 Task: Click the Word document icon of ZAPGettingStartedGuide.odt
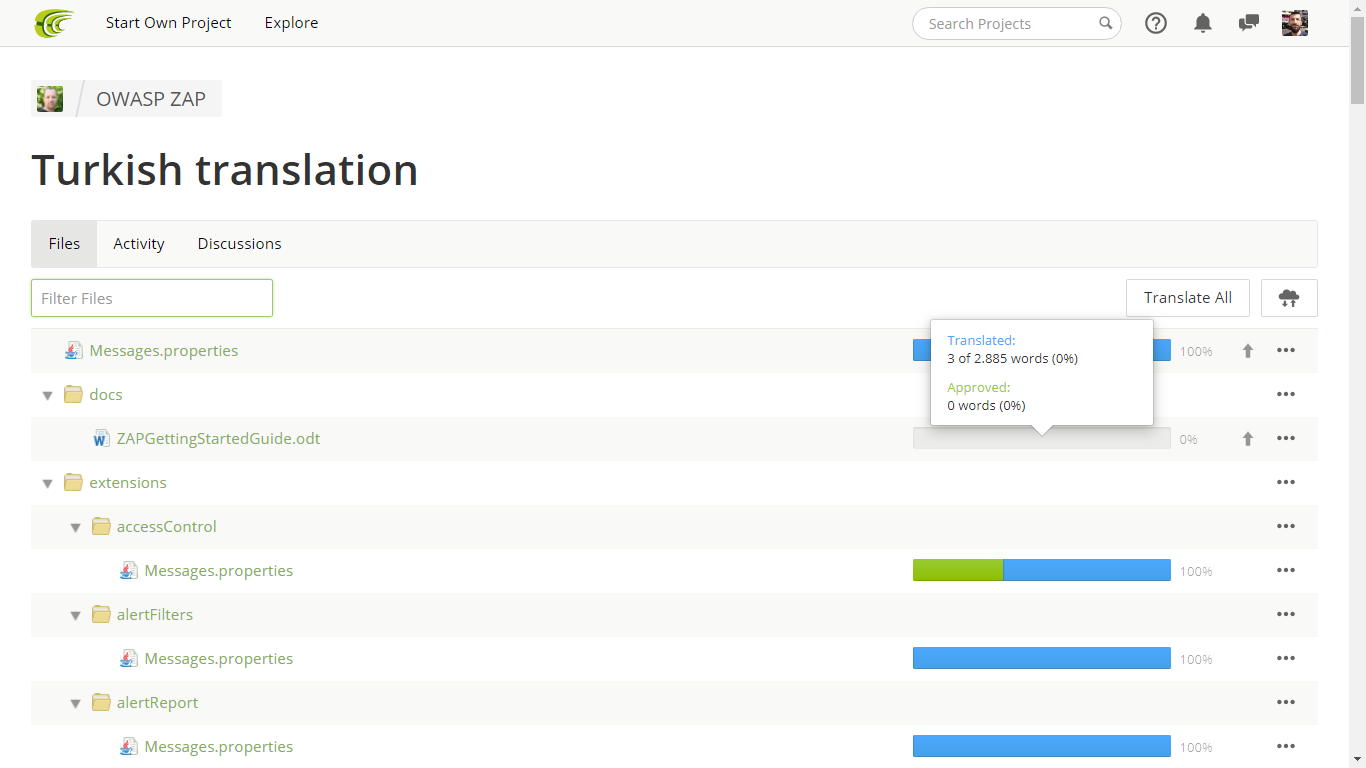pyautogui.click(x=101, y=438)
